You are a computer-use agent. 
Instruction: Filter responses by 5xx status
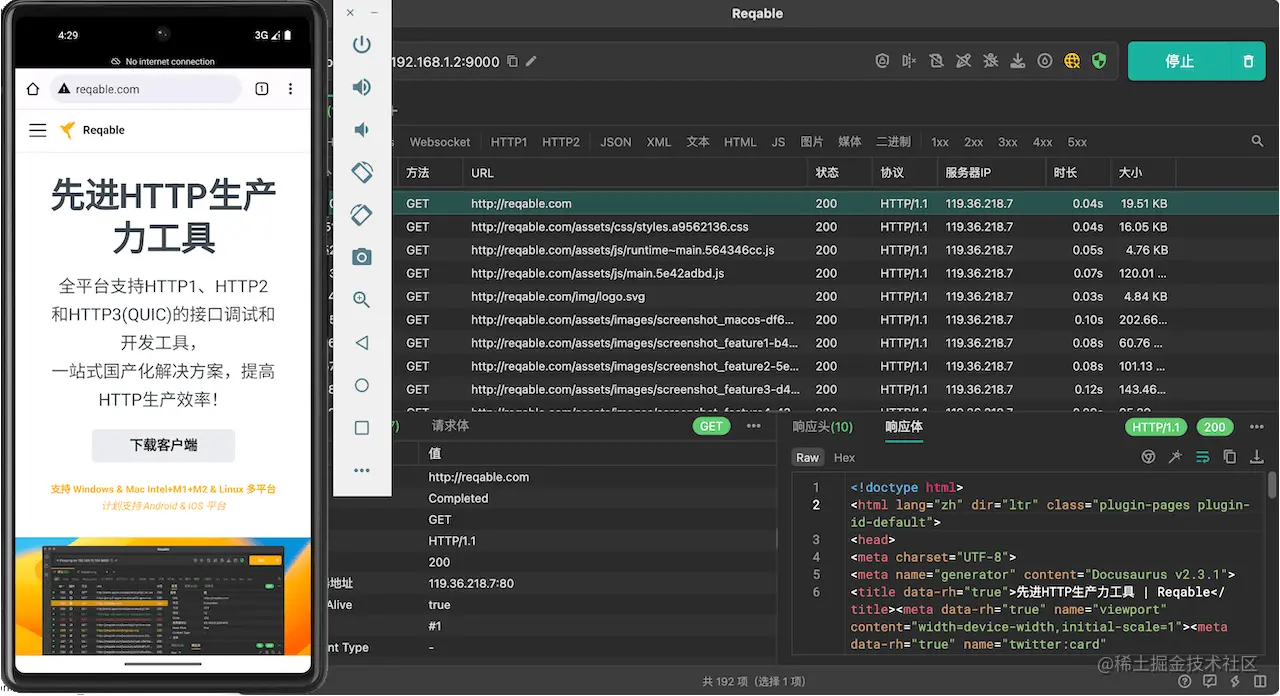(x=1077, y=142)
